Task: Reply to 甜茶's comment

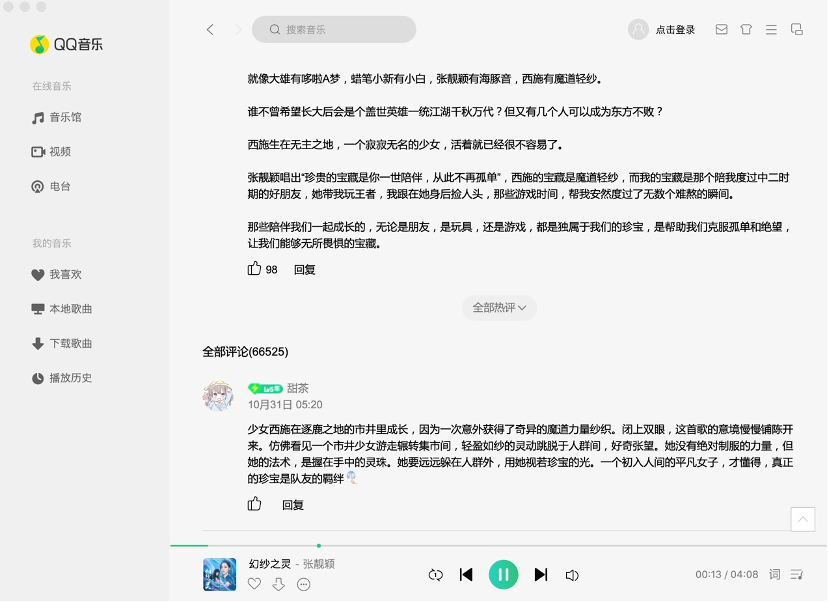Action: click(x=293, y=505)
